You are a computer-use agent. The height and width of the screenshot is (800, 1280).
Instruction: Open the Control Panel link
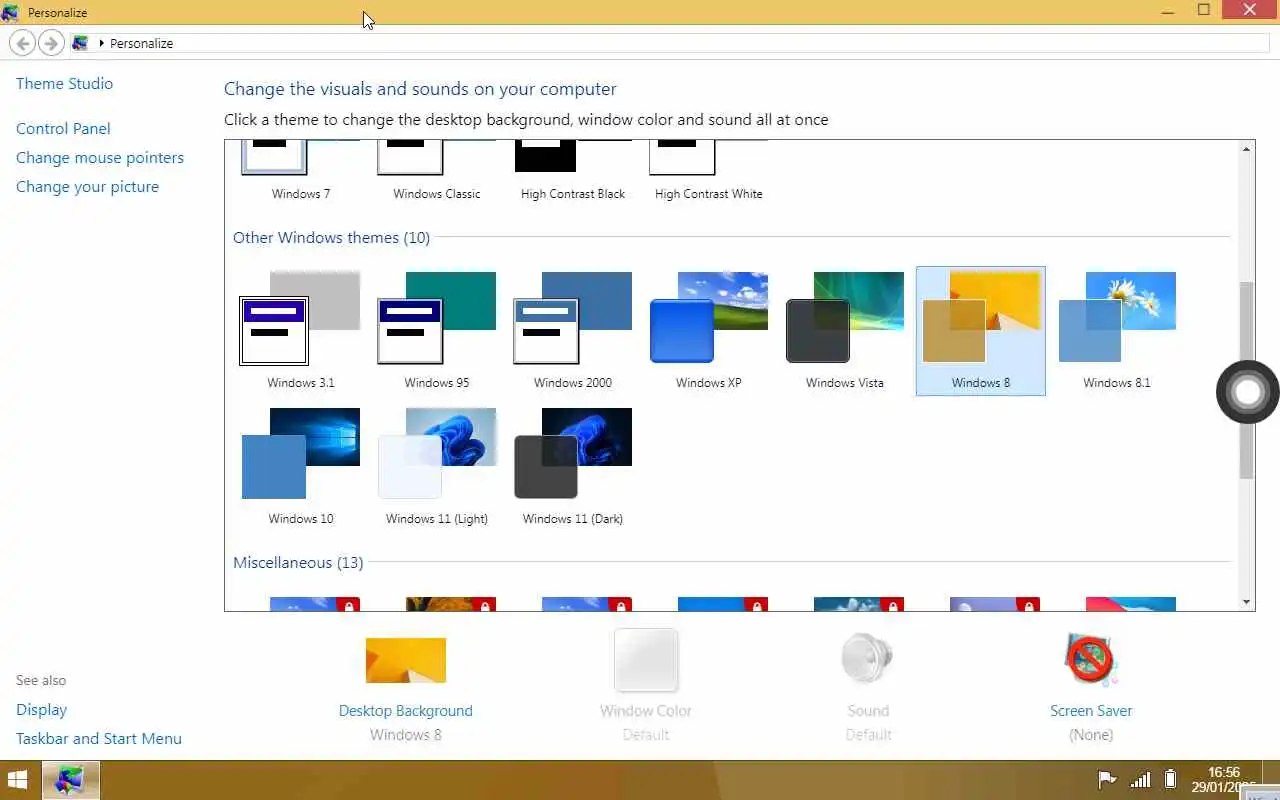pos(63,128)
